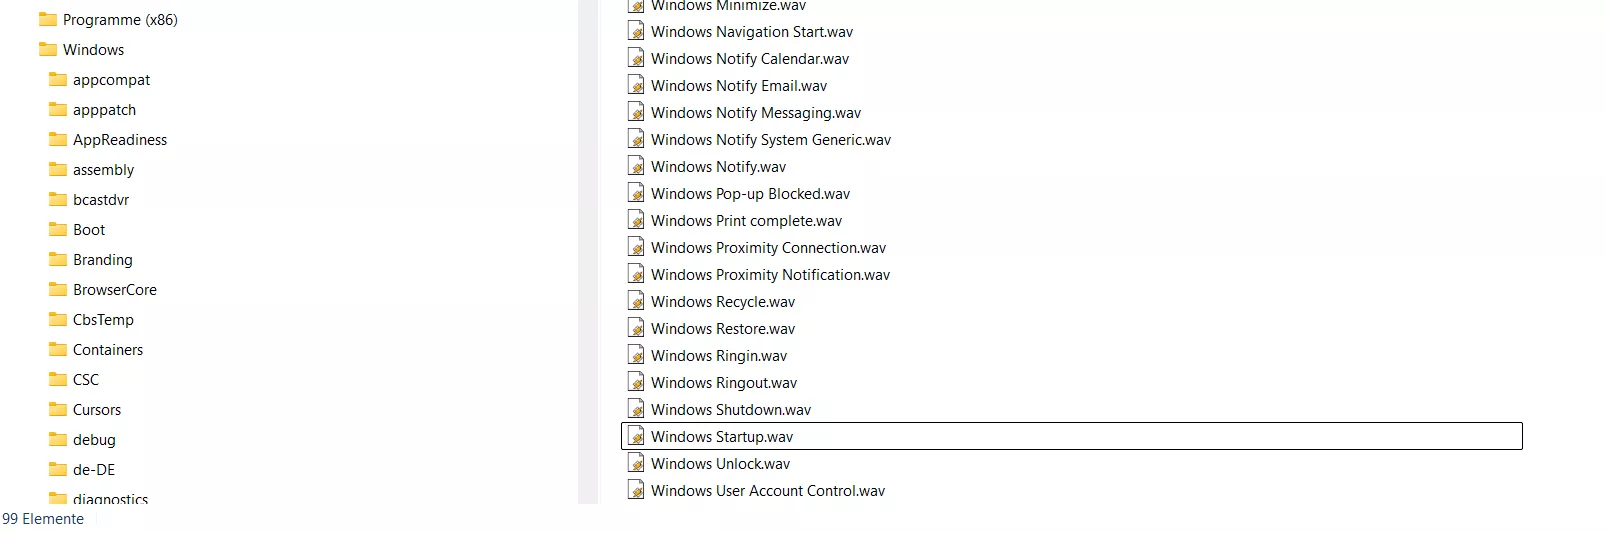Click the Windows Shutdown.wav file icon
1606x533 pixels.
636,409
